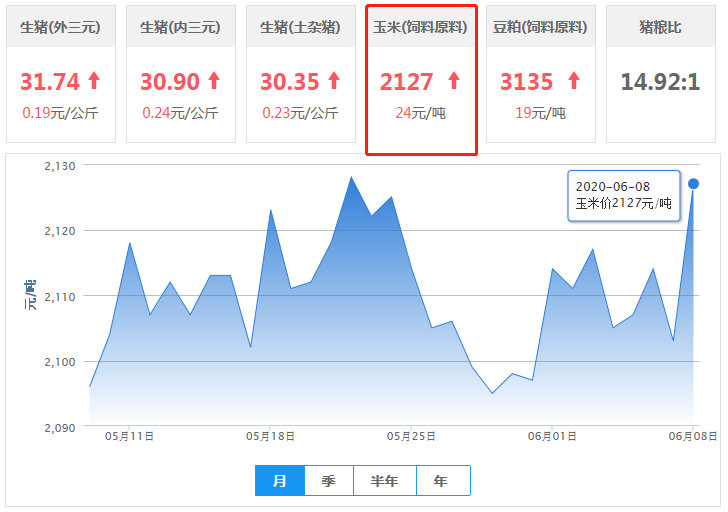Click the up arrow next to 30.90
Viewport: 728px width, 512px height.
(x=214, y=81)
